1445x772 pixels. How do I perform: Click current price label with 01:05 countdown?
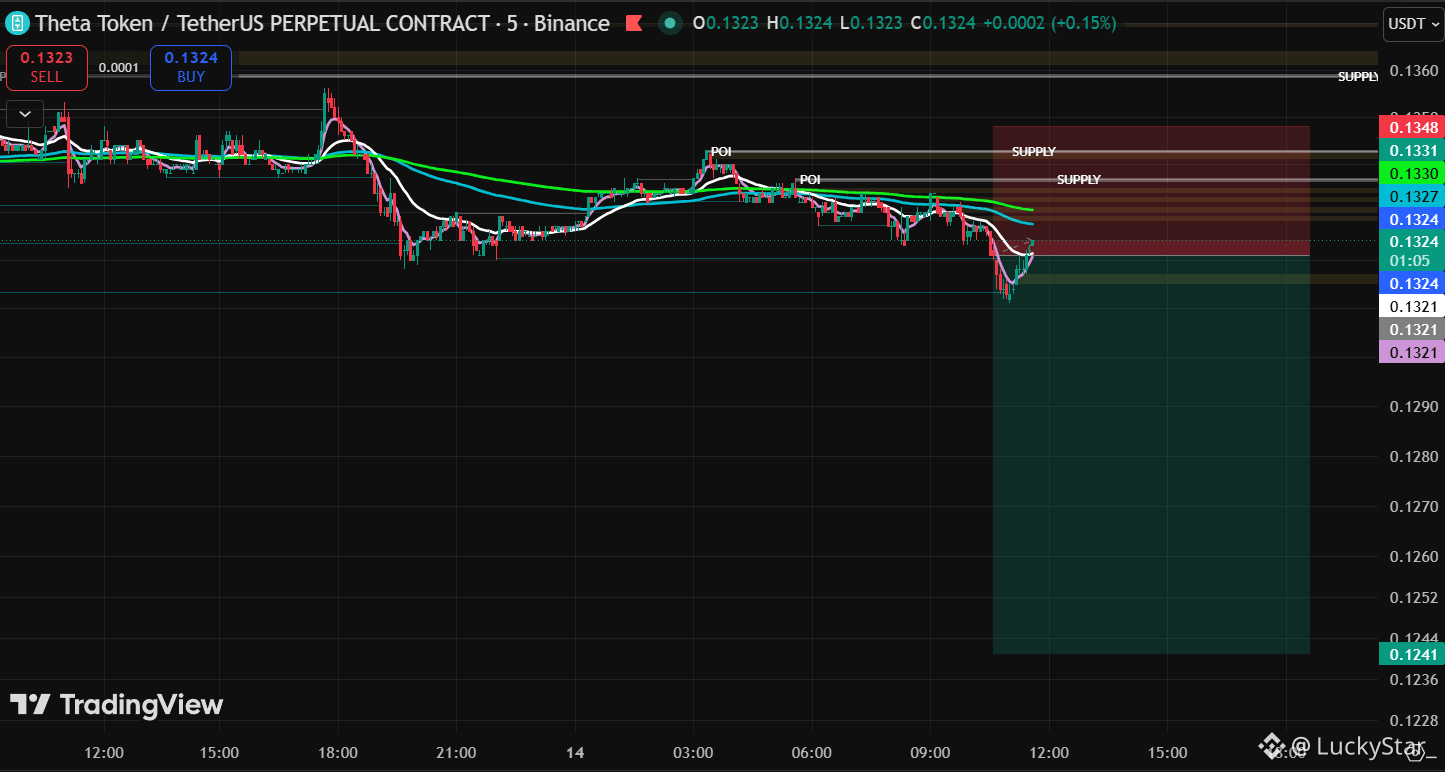tap(1411, 251)
